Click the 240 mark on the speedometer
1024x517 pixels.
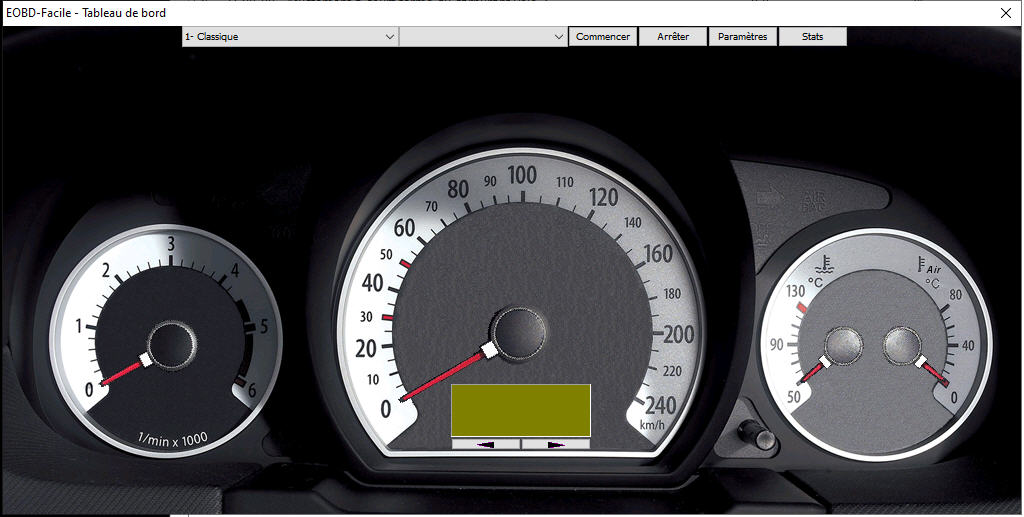tap(660, 406)
